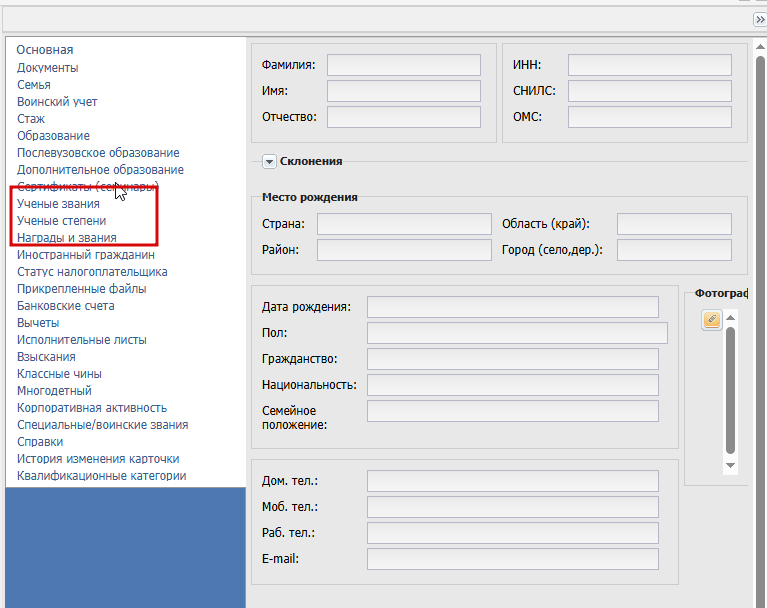Click the Национальность field
Screen dimensions: 767x608
click(x=513, y=385)
